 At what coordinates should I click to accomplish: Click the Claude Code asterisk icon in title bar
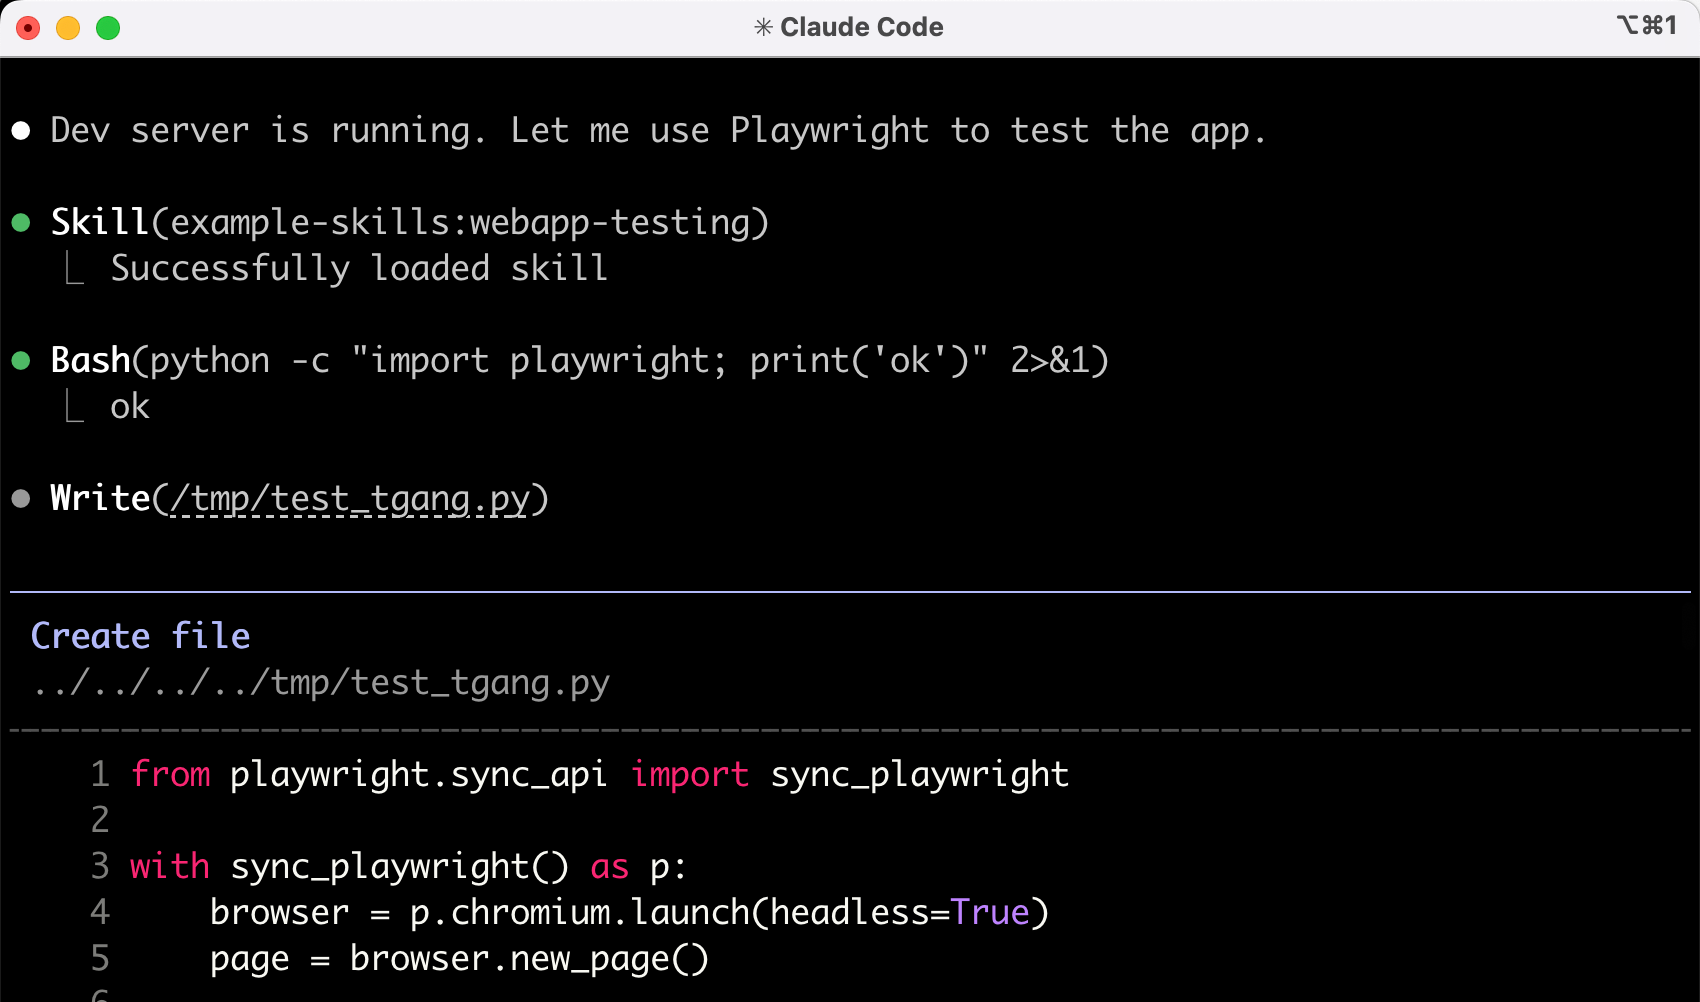tap(763, 27)
